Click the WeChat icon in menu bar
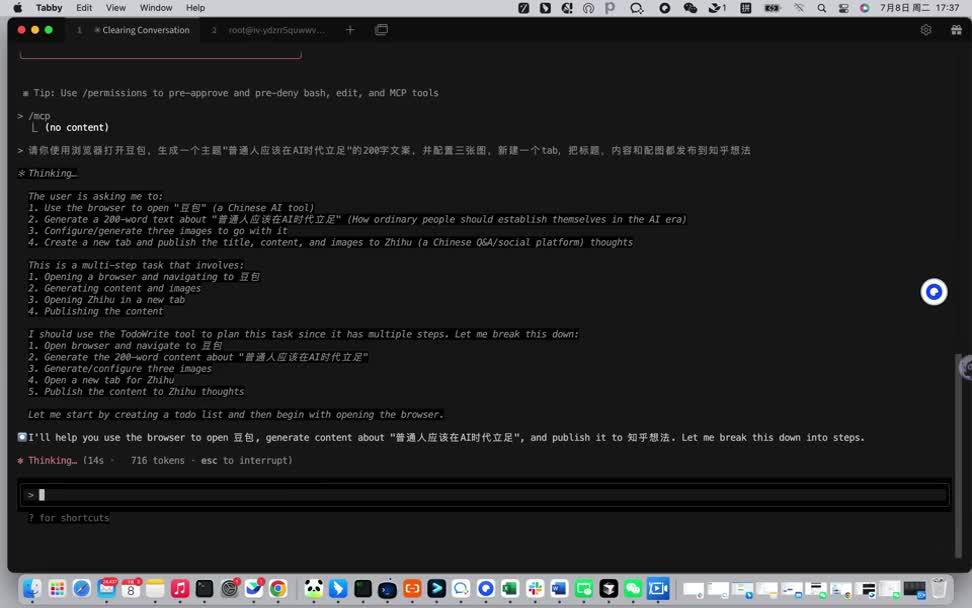This screenshot has height=608, width=972. [x=690, y=7]
